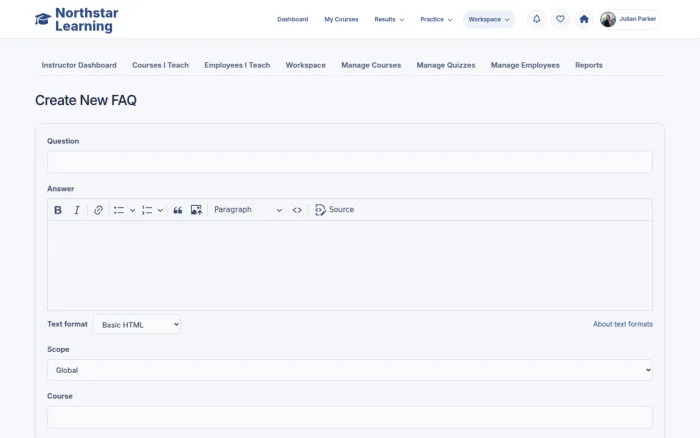Open the Text format Basic HTML dropdown

(x=137, y=325)
